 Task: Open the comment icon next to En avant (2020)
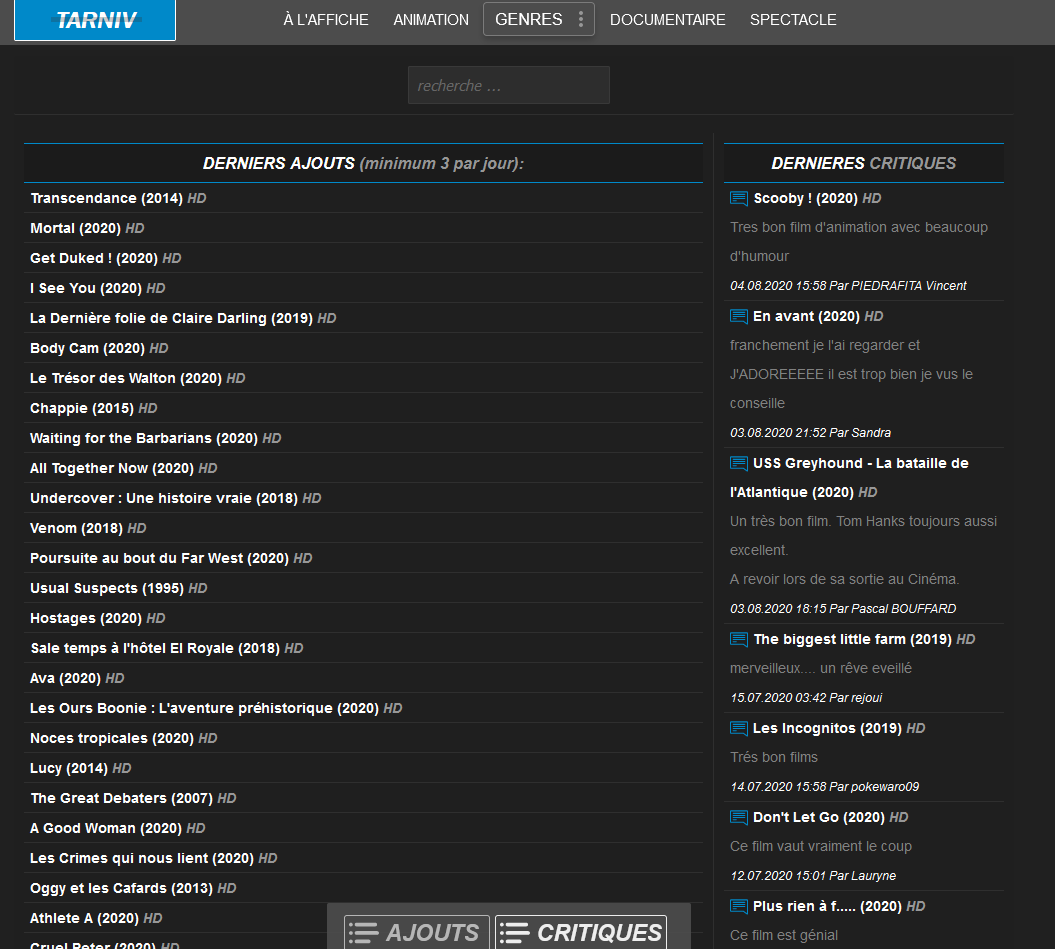coord(739,316)
